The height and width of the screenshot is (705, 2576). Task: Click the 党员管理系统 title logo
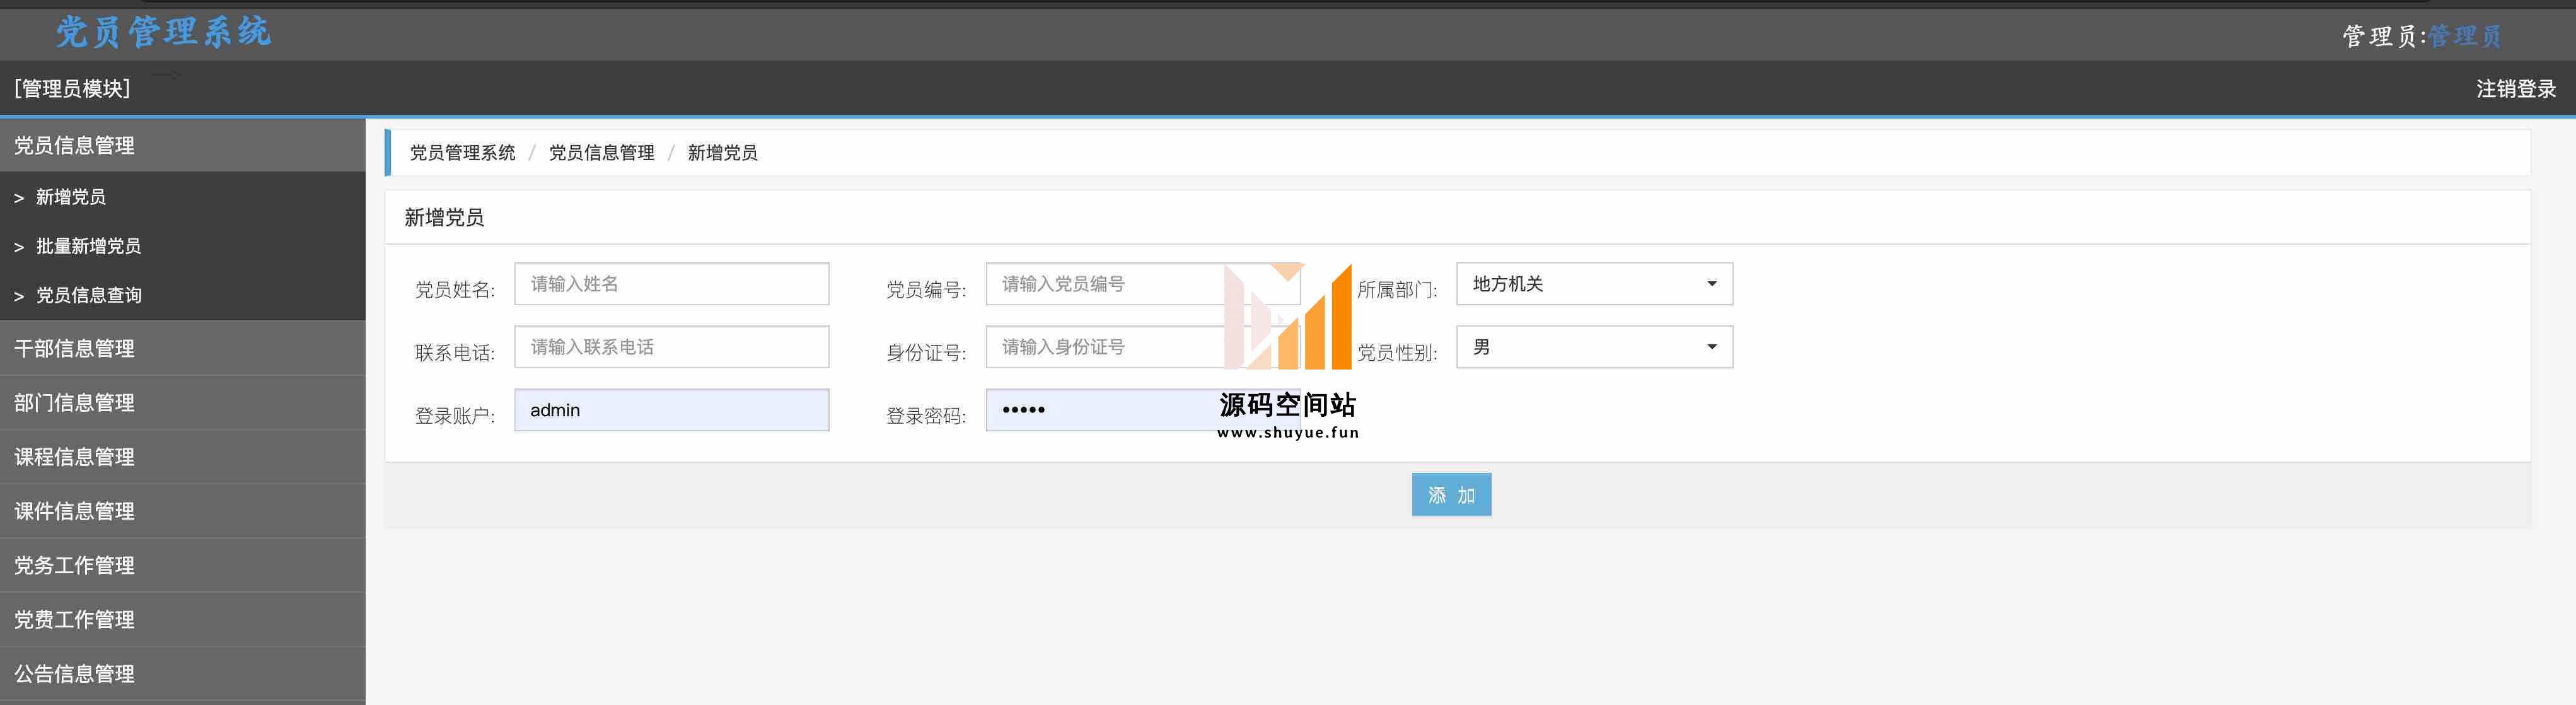click(163, 31)
